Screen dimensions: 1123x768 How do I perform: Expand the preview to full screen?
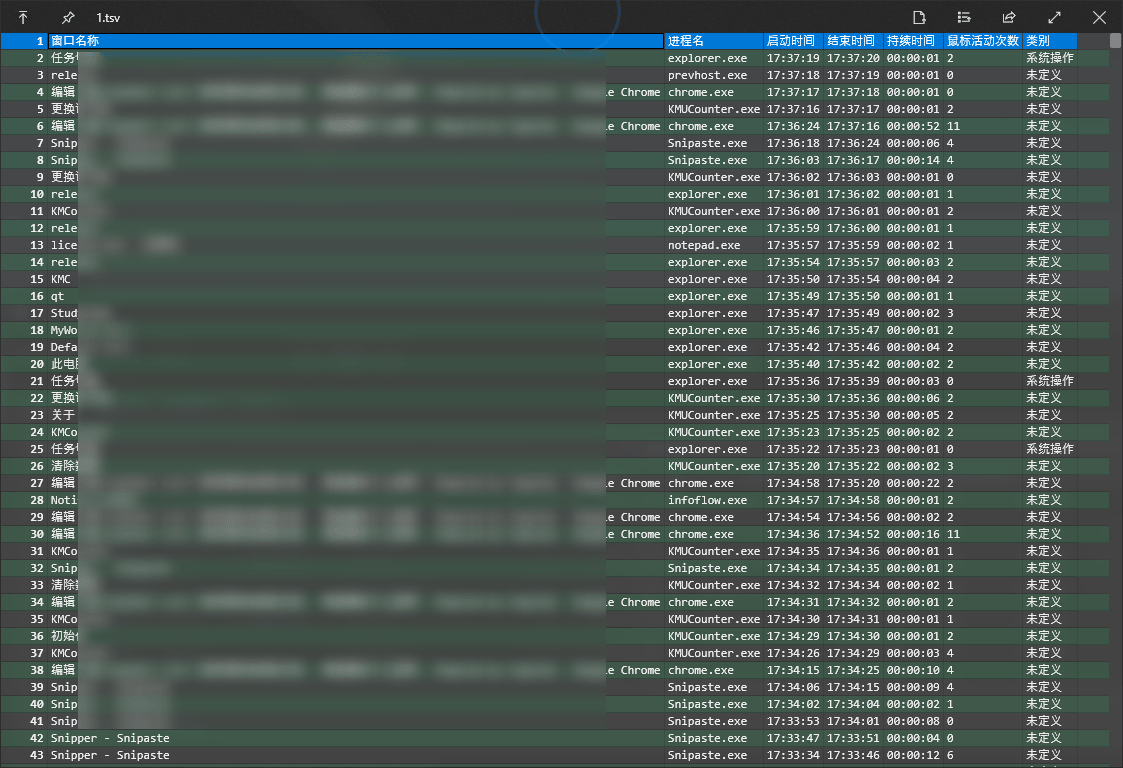coord(1054,17)
